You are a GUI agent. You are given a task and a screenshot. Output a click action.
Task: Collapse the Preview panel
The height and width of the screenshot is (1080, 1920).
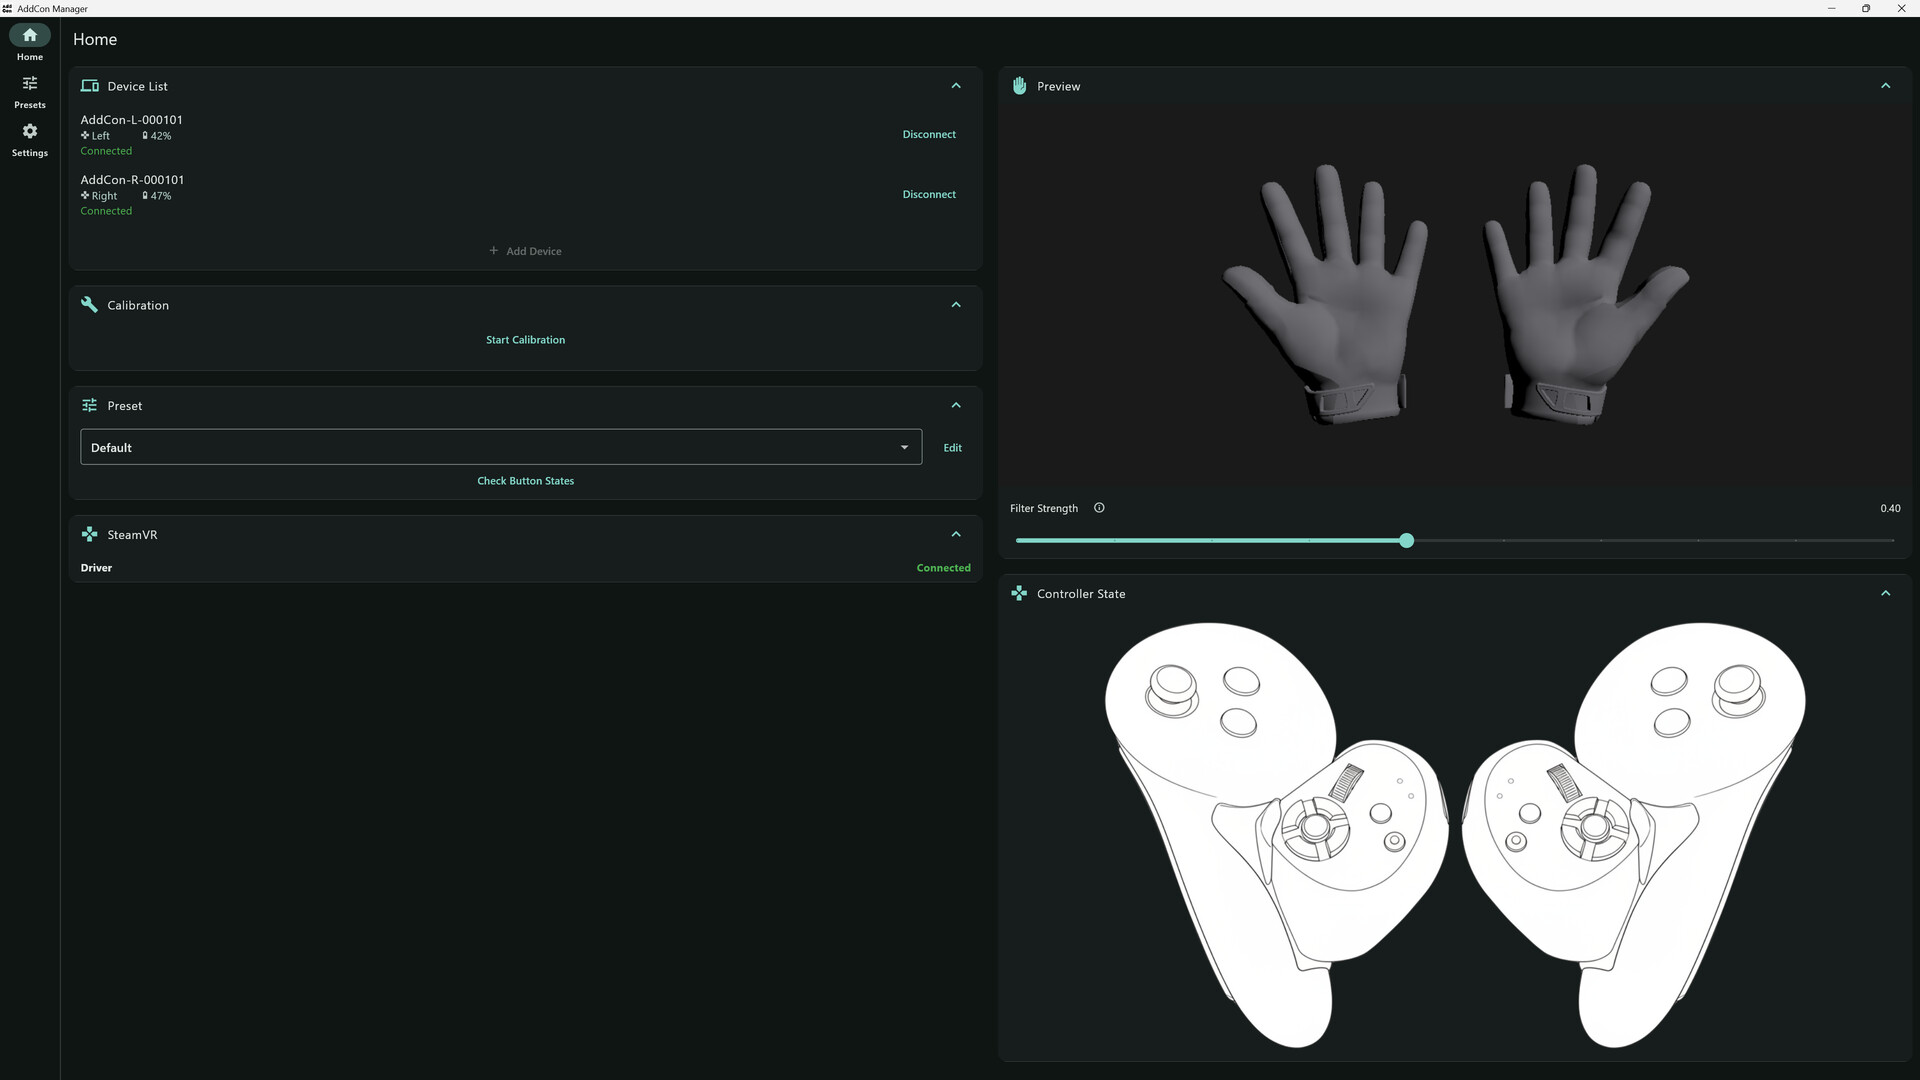point(1885,86)
